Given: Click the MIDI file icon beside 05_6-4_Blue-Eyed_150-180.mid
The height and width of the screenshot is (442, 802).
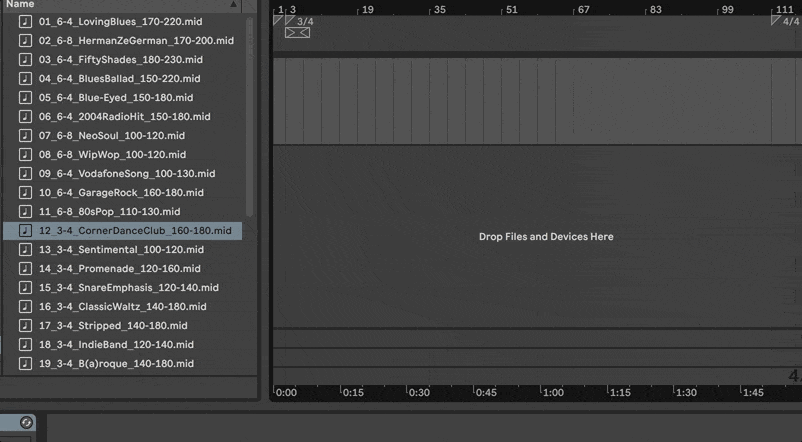Looking at the screenshot, I should (x=25, y=97).
